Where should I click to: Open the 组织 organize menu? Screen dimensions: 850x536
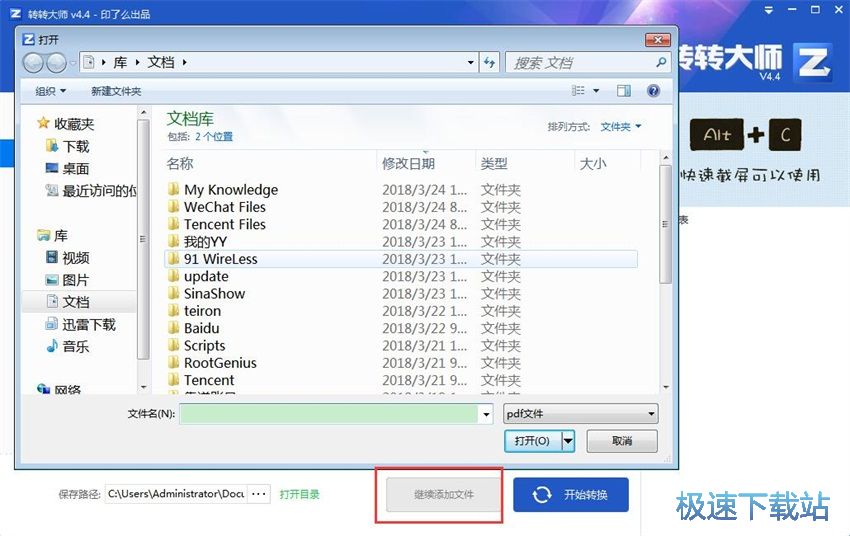click(x=50, y=91)
